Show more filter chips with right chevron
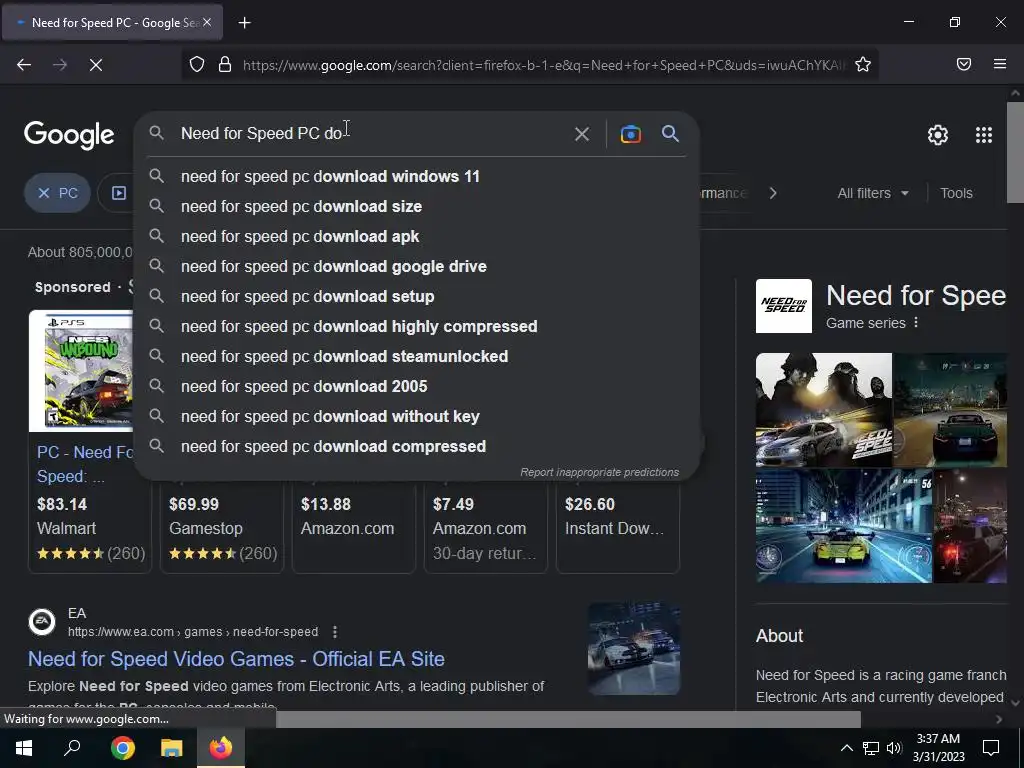 (x=773, y=193)
